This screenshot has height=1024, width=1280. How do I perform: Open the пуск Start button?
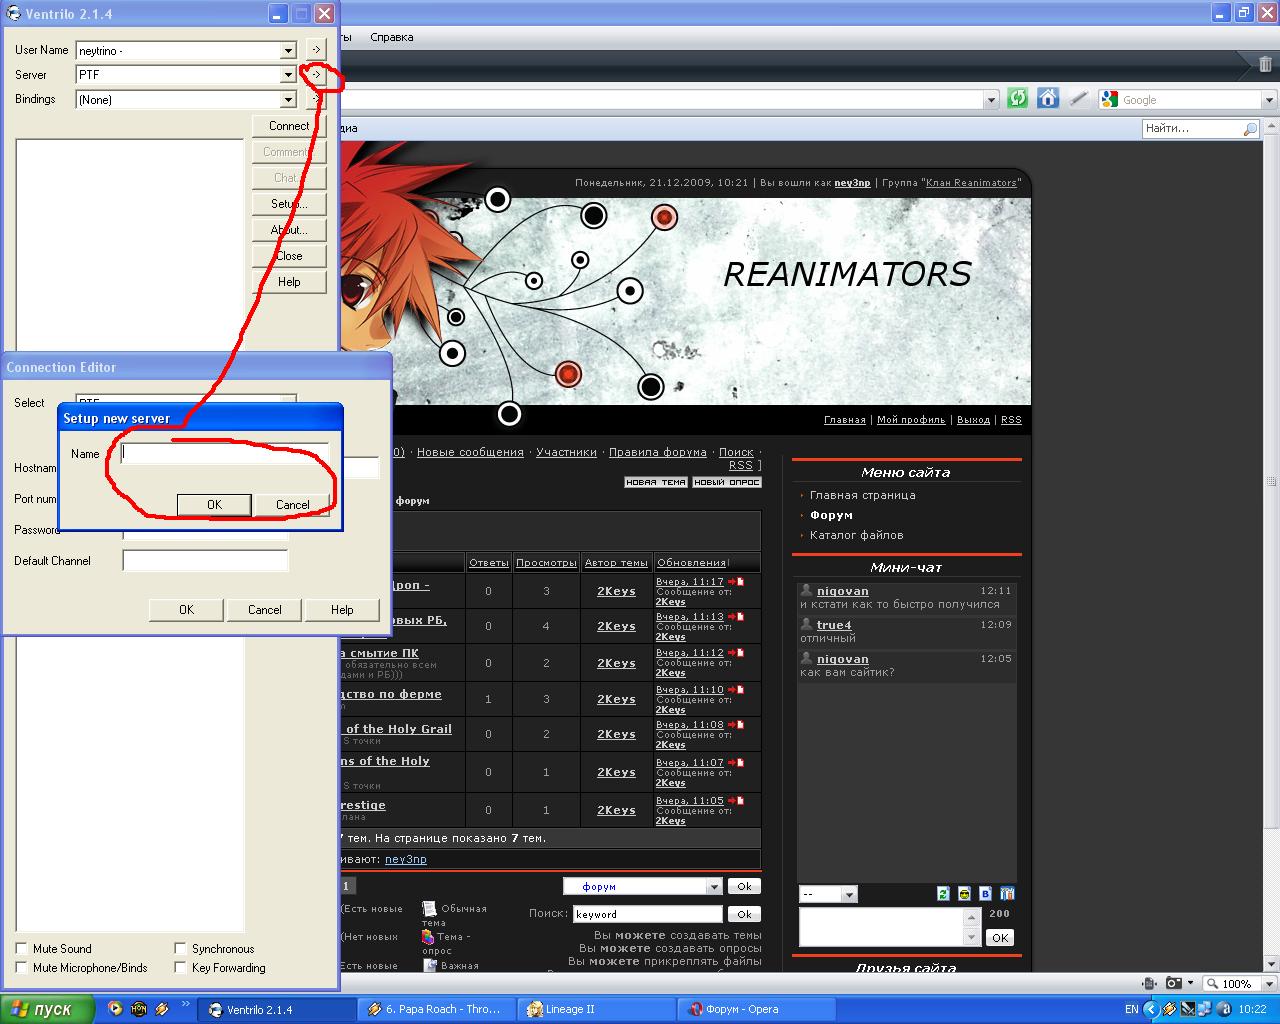(x=46, y=1009)
